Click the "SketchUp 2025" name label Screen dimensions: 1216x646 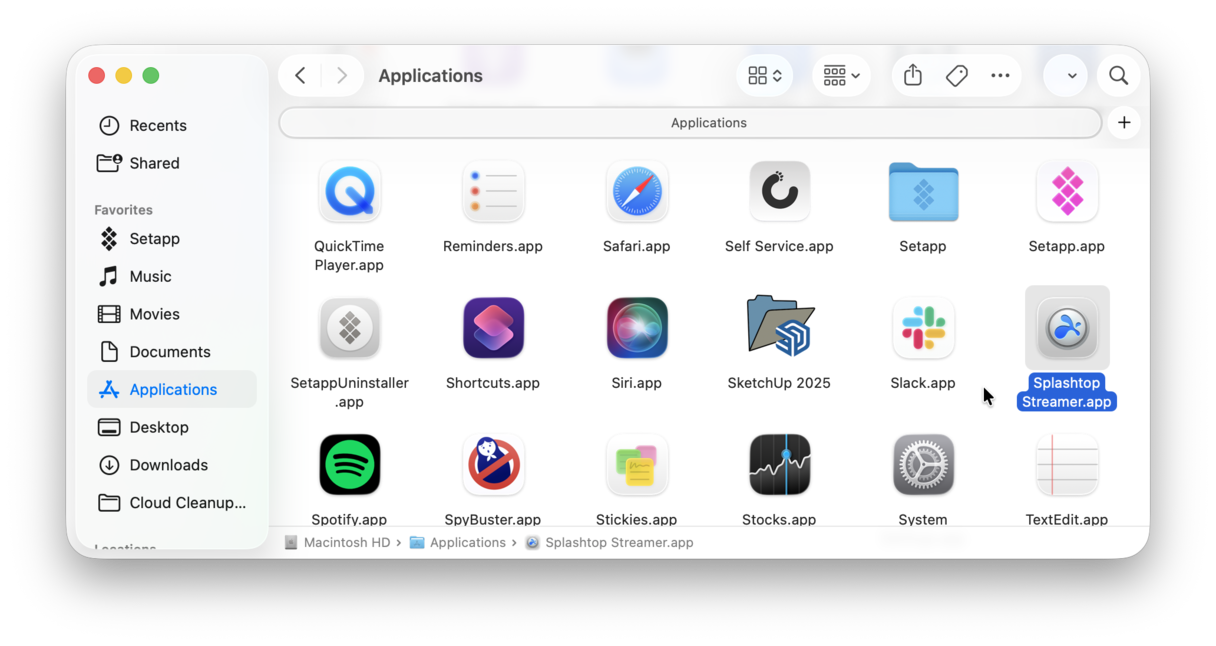pos(779,383)
